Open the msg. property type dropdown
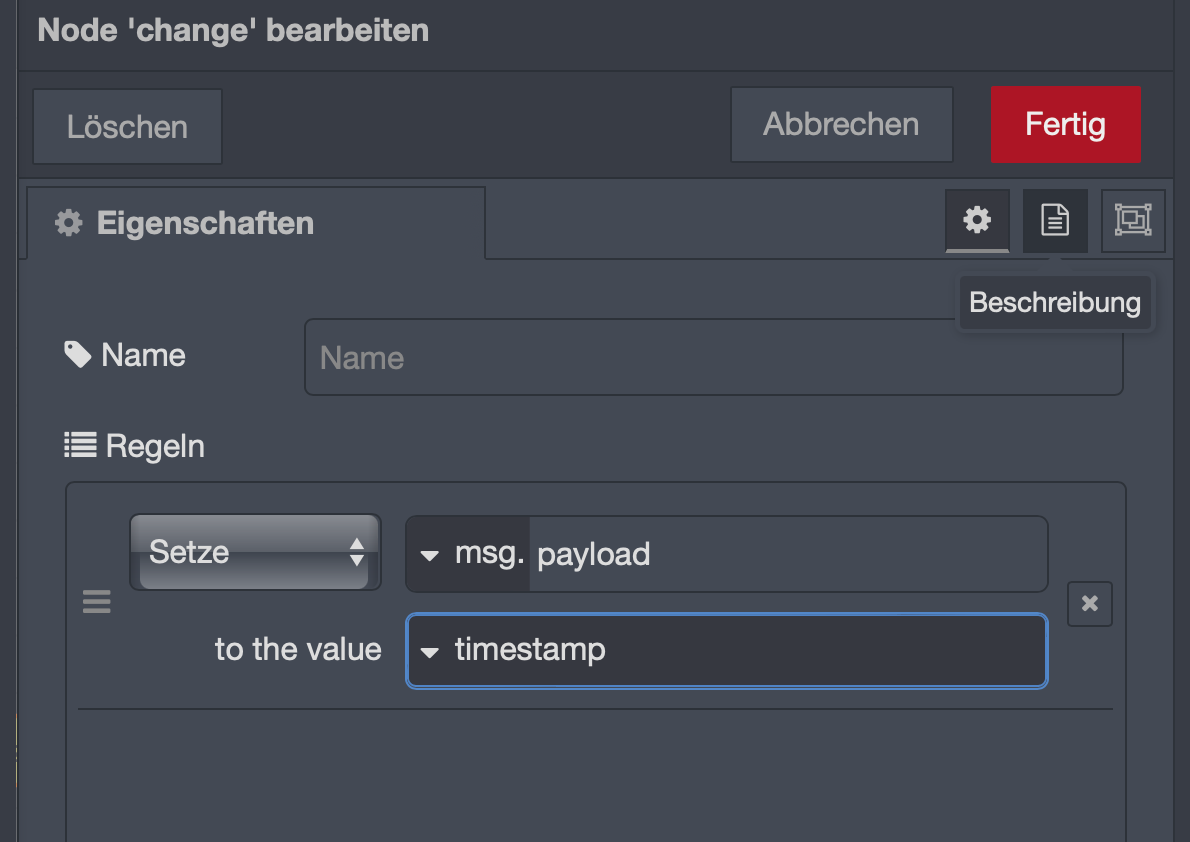This screenshot has height=842, width=1190. pos(467,554)
